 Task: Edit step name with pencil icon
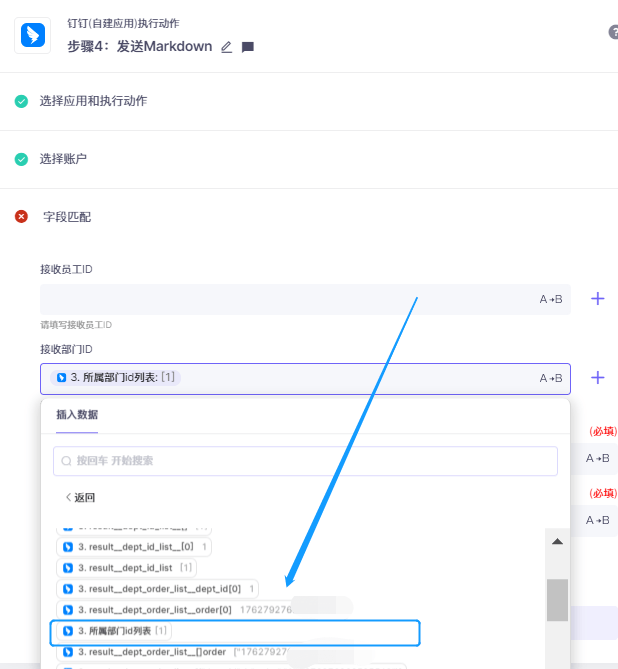click(227, 47)
